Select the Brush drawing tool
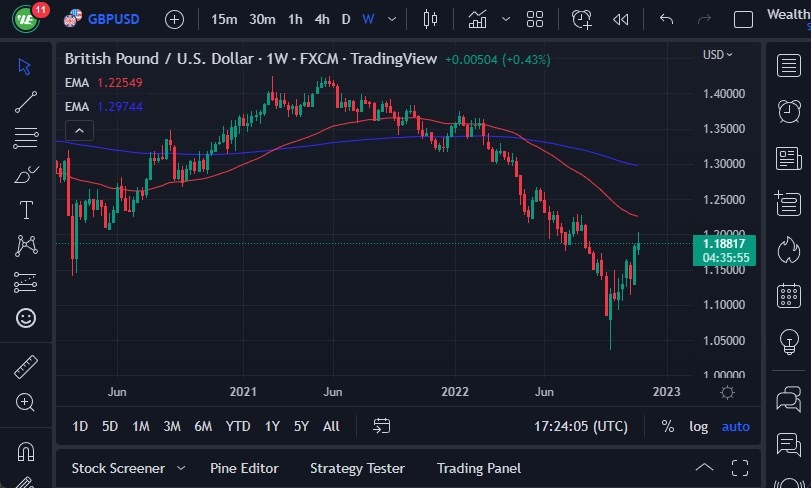The height and width of the screenshot is (488, 811). coord(26,175)
